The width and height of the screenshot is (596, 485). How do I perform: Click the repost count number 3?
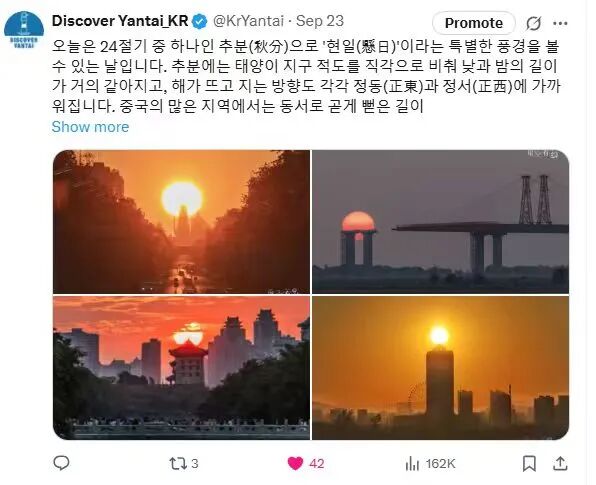[x=195, y=464]
